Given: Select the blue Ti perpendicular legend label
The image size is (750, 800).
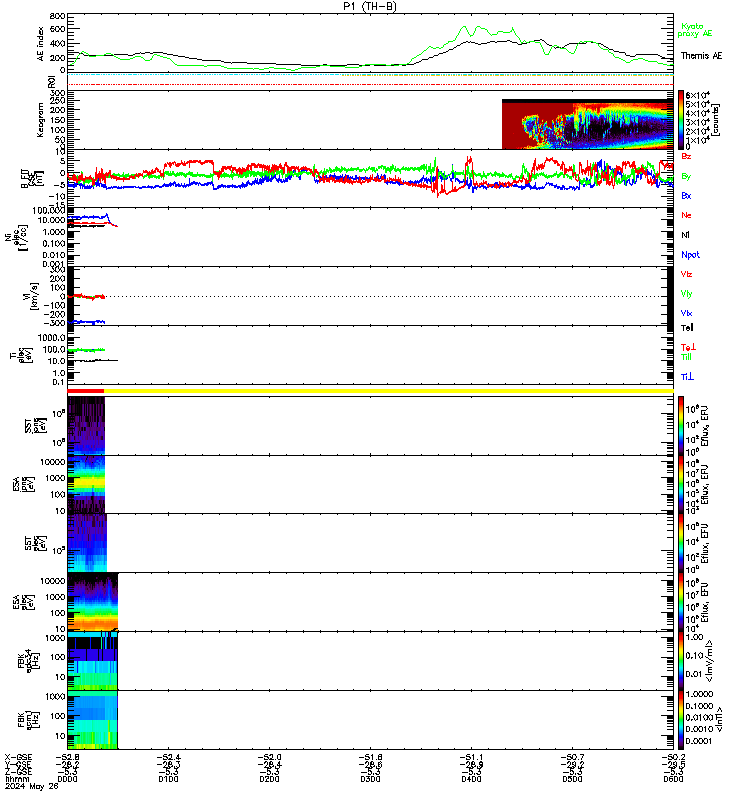Looking at the screenshot, I should click(x=687, y=377).
